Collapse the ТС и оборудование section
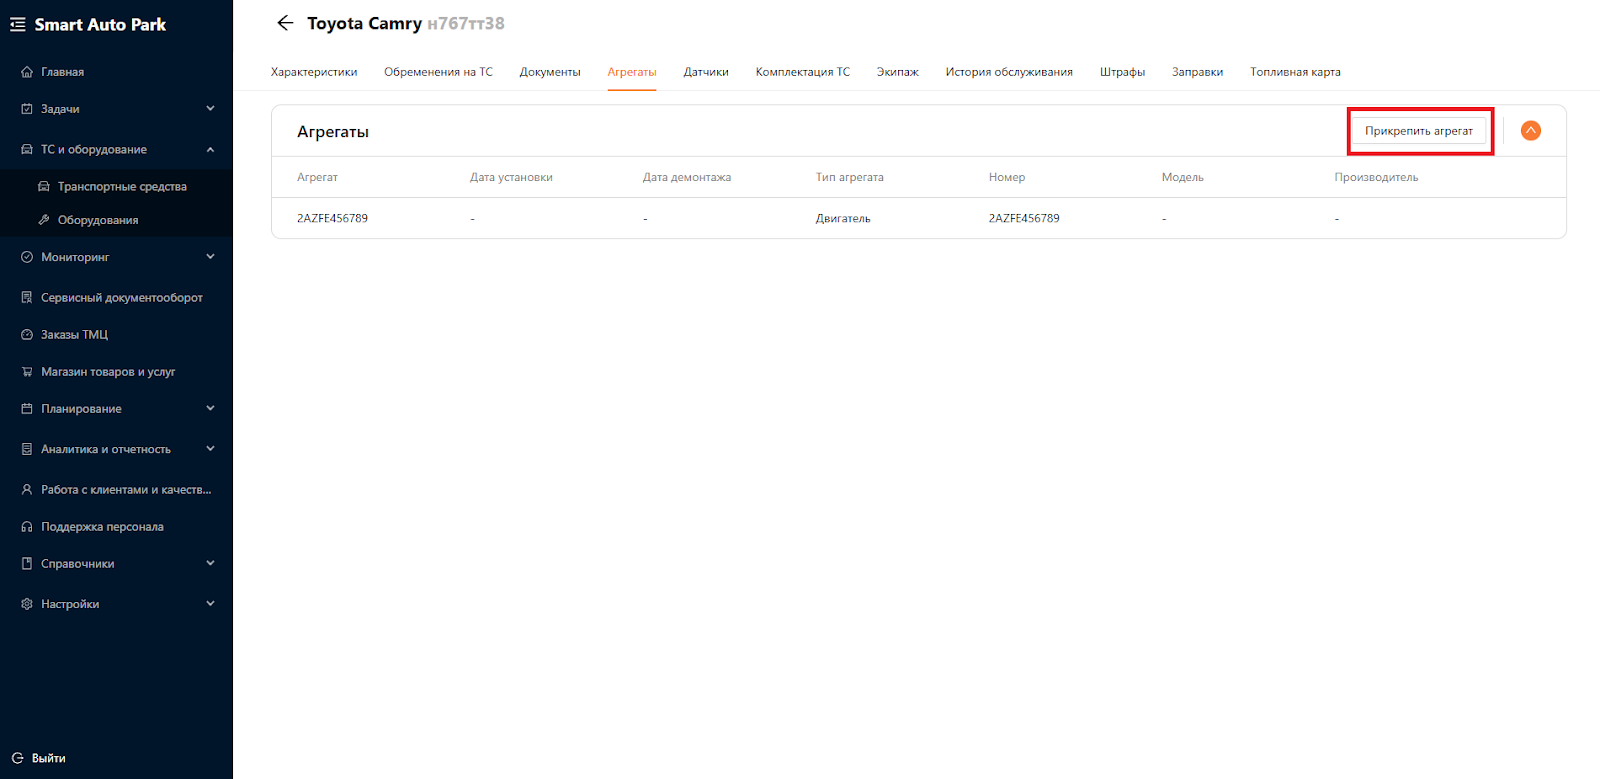This screenshot has height=779, width=1600. 210,150
